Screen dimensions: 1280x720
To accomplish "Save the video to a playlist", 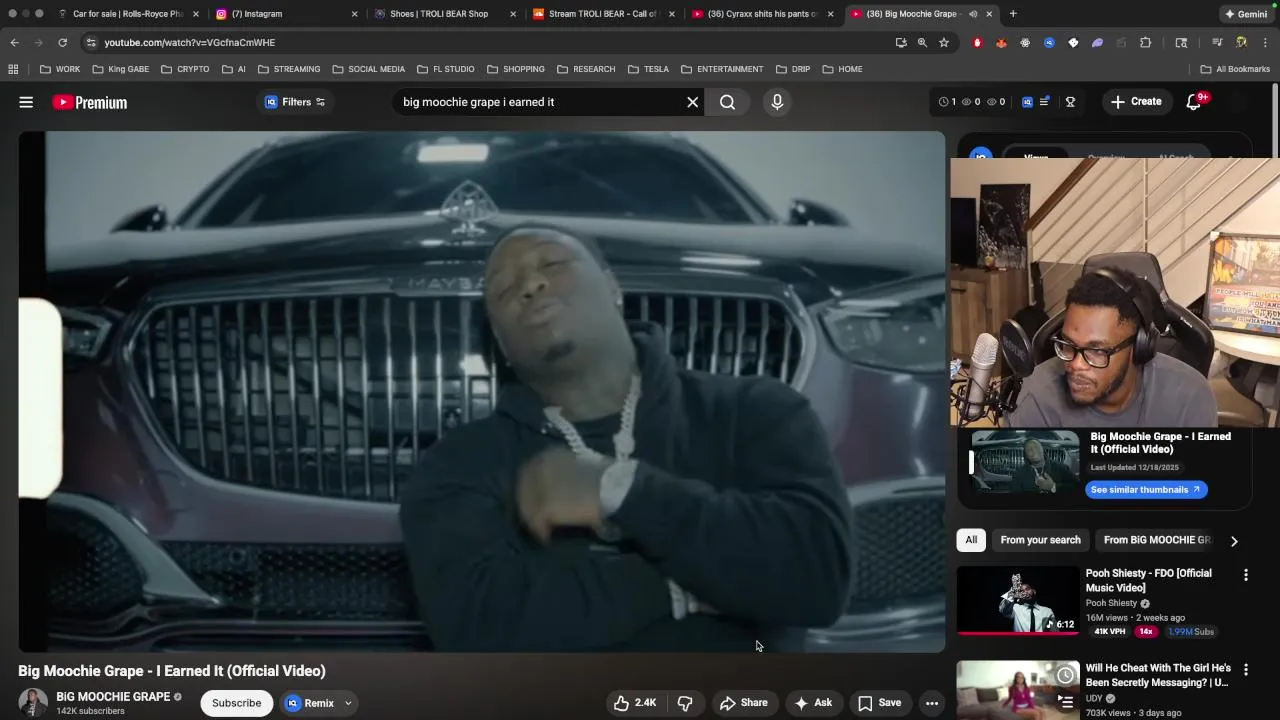I will [x=880, y=703].
